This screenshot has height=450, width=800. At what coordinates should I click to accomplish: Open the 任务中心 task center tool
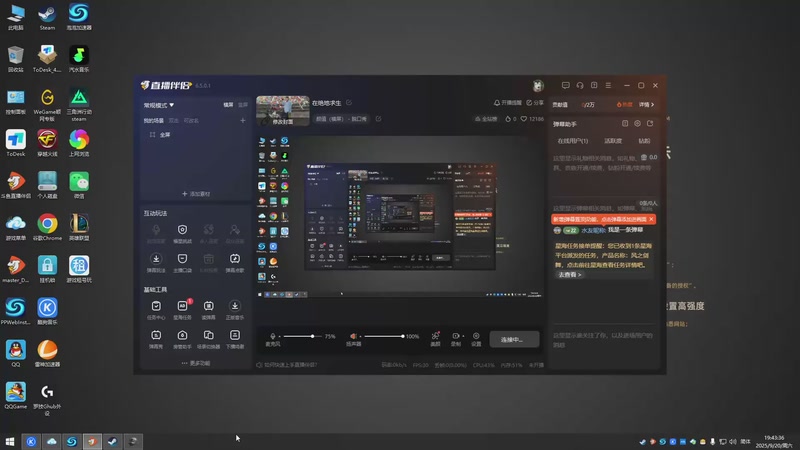point(156,309)
